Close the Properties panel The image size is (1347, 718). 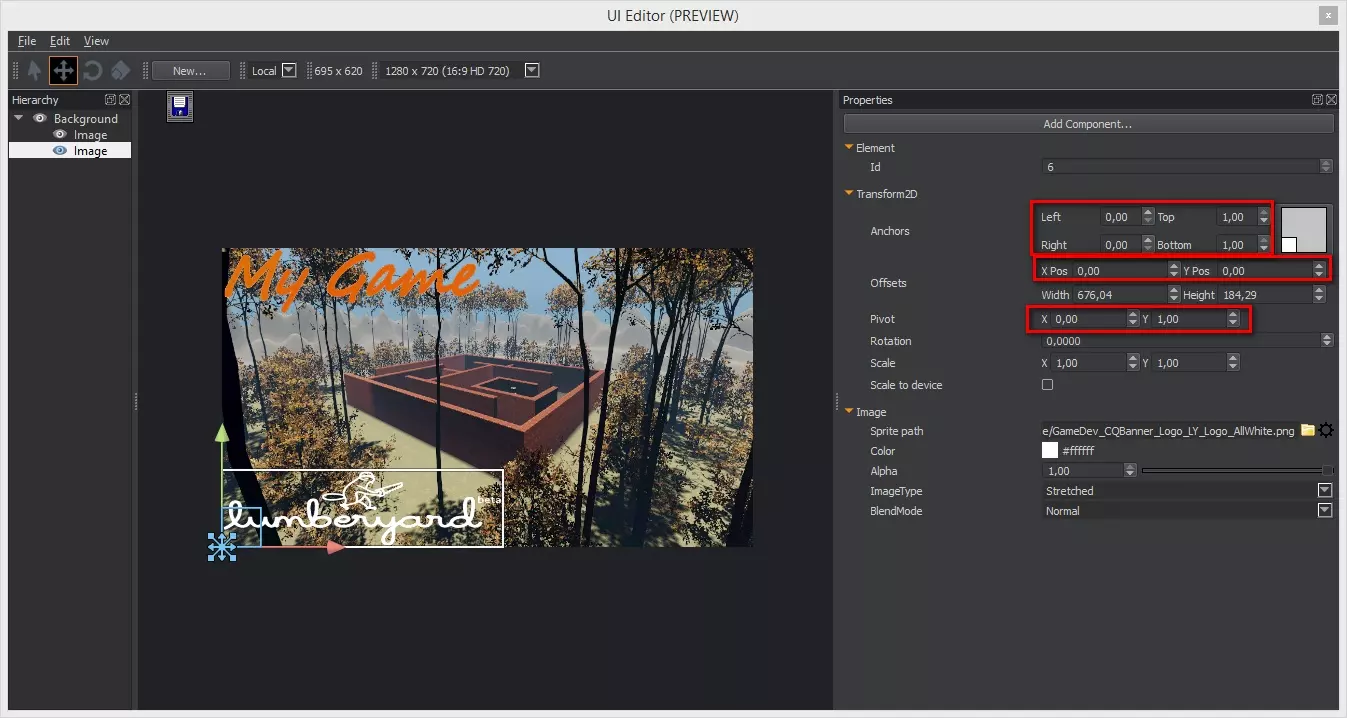coord(1332,100)
